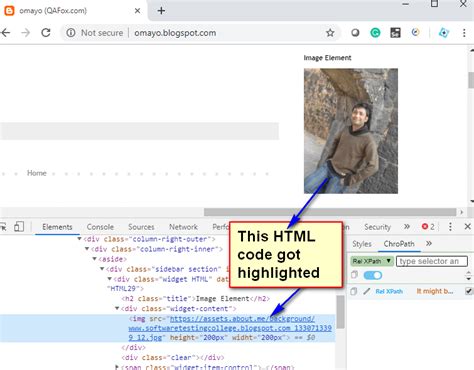Image resolution: width=474 pixels, height=370 pixels.
Task: Reload the omayo page
Action: tap(46, 33)
